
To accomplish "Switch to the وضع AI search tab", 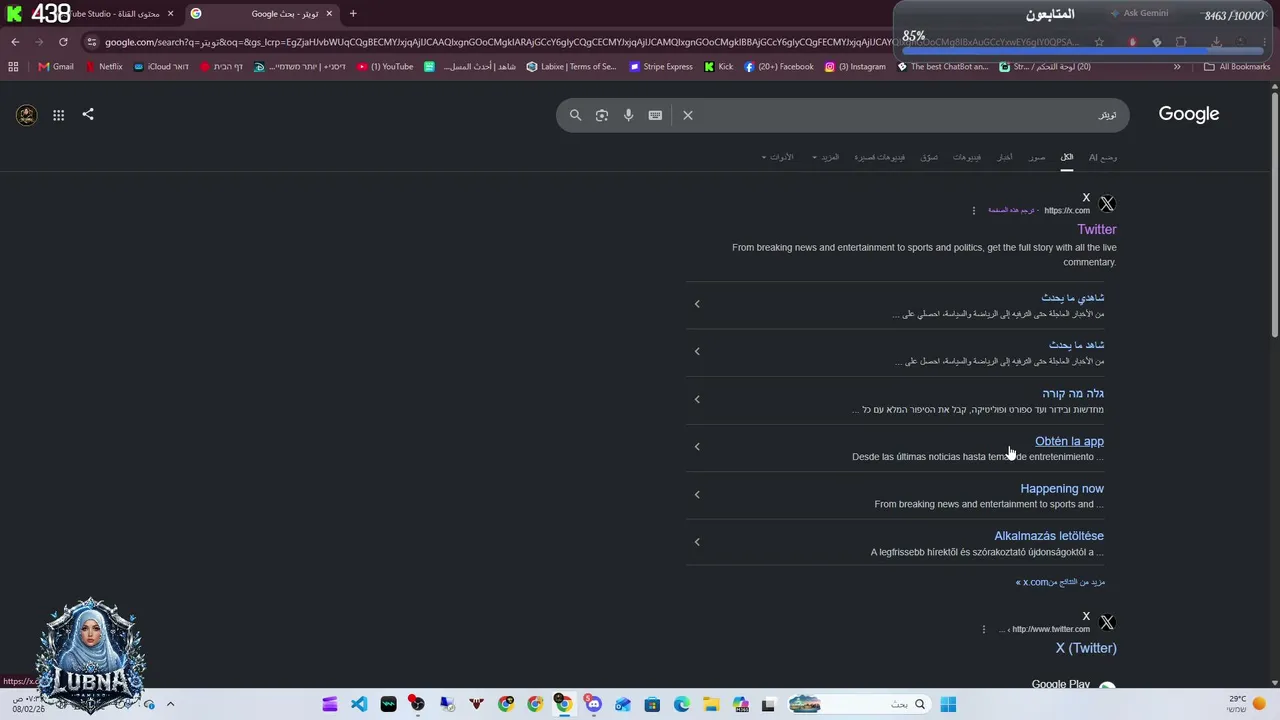I will pyautogui.click(x=1103, y=157).
